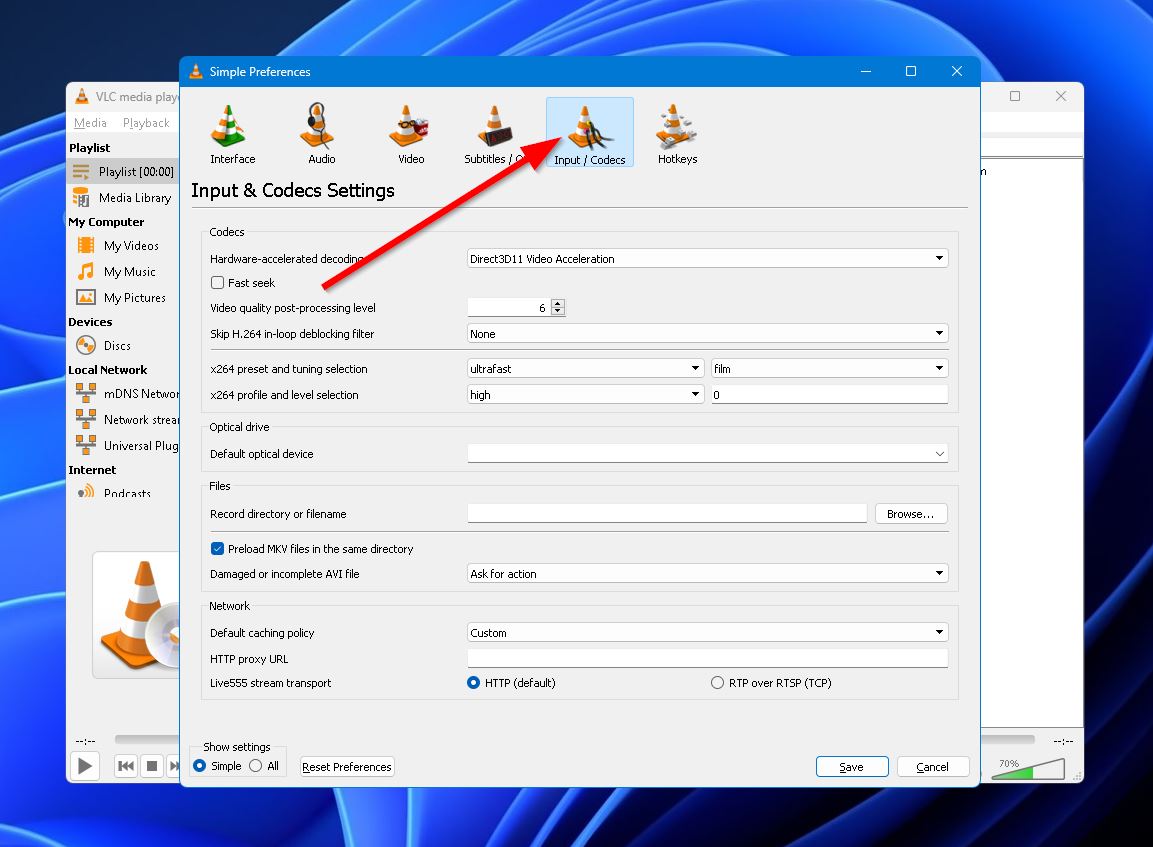Open the x264 preset dropdown showing ultrafast
1153x847 pixels.
586,368
